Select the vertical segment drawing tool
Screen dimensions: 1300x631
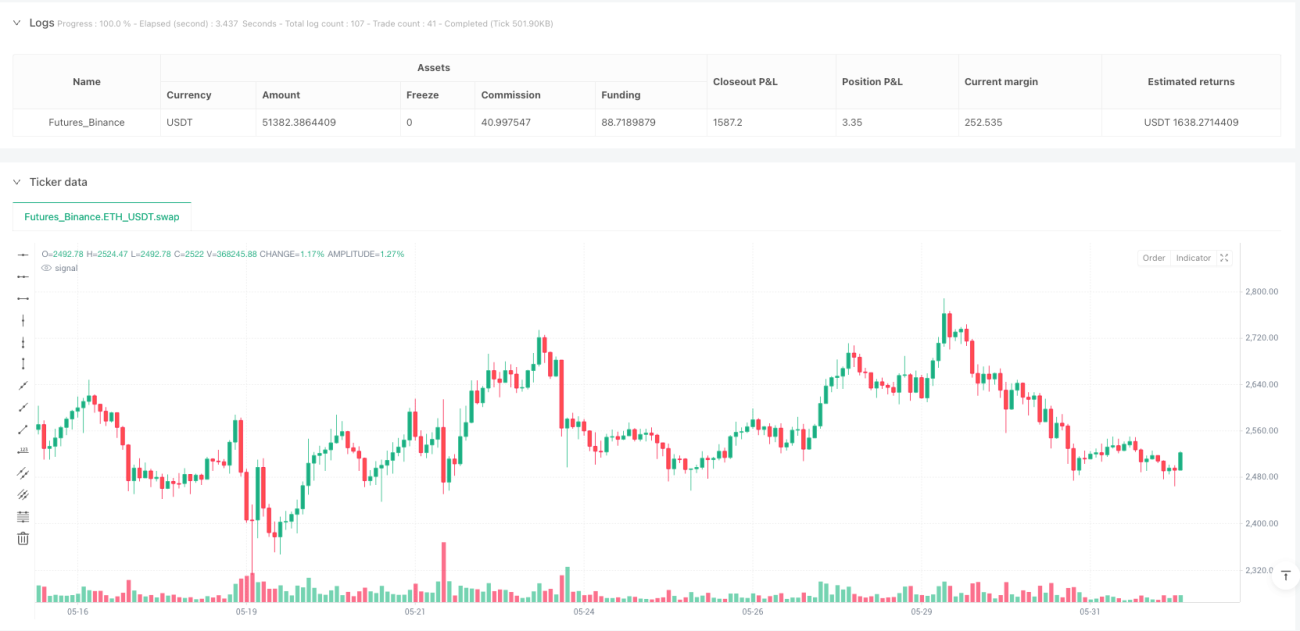click(x=23, y=364)
